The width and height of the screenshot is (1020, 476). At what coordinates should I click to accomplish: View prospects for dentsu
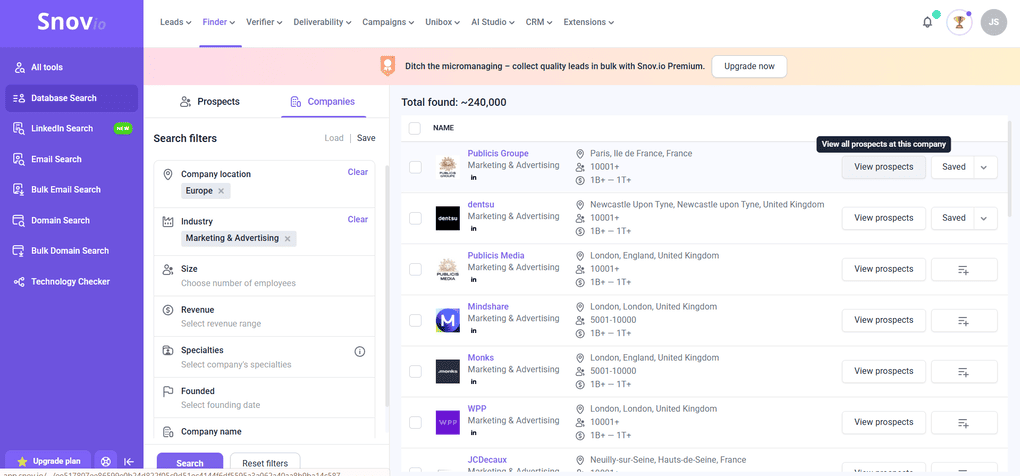[883, 218]
